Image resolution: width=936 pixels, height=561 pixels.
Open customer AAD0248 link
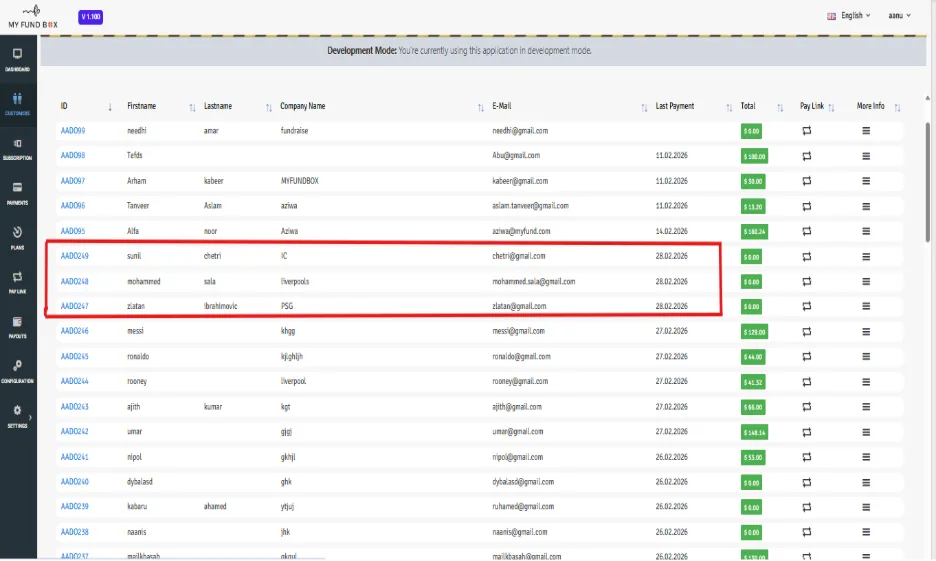point(75,281)
